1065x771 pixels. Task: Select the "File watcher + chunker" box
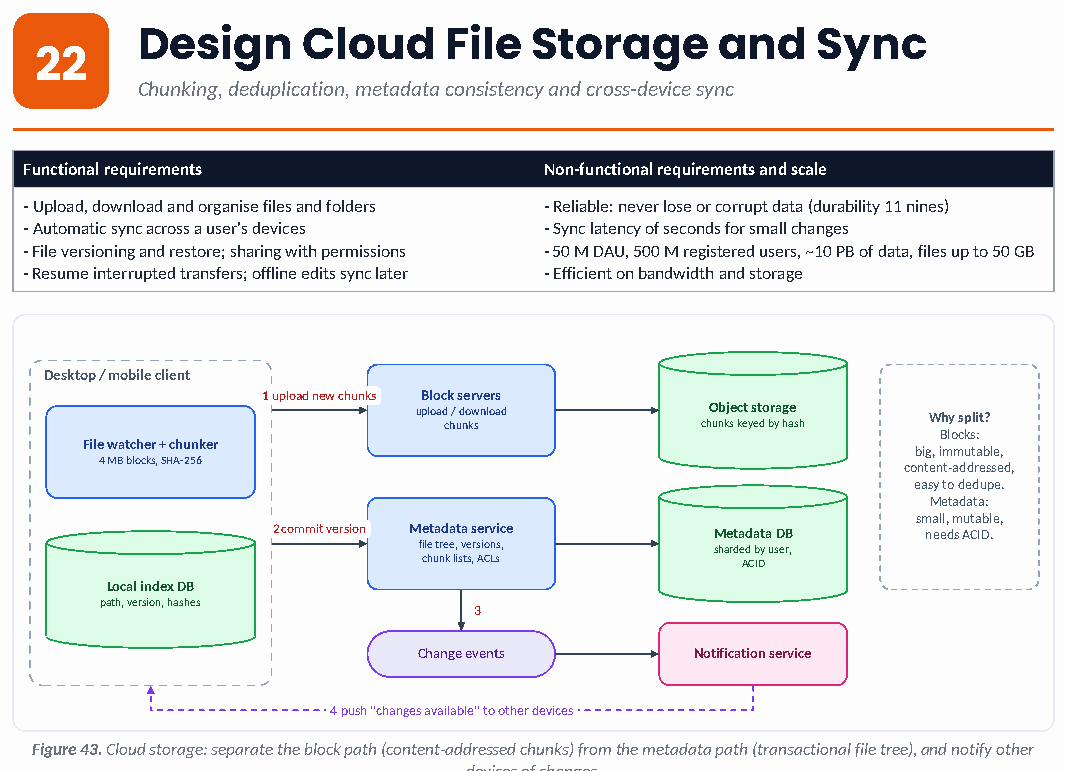[x=150, y=452]
